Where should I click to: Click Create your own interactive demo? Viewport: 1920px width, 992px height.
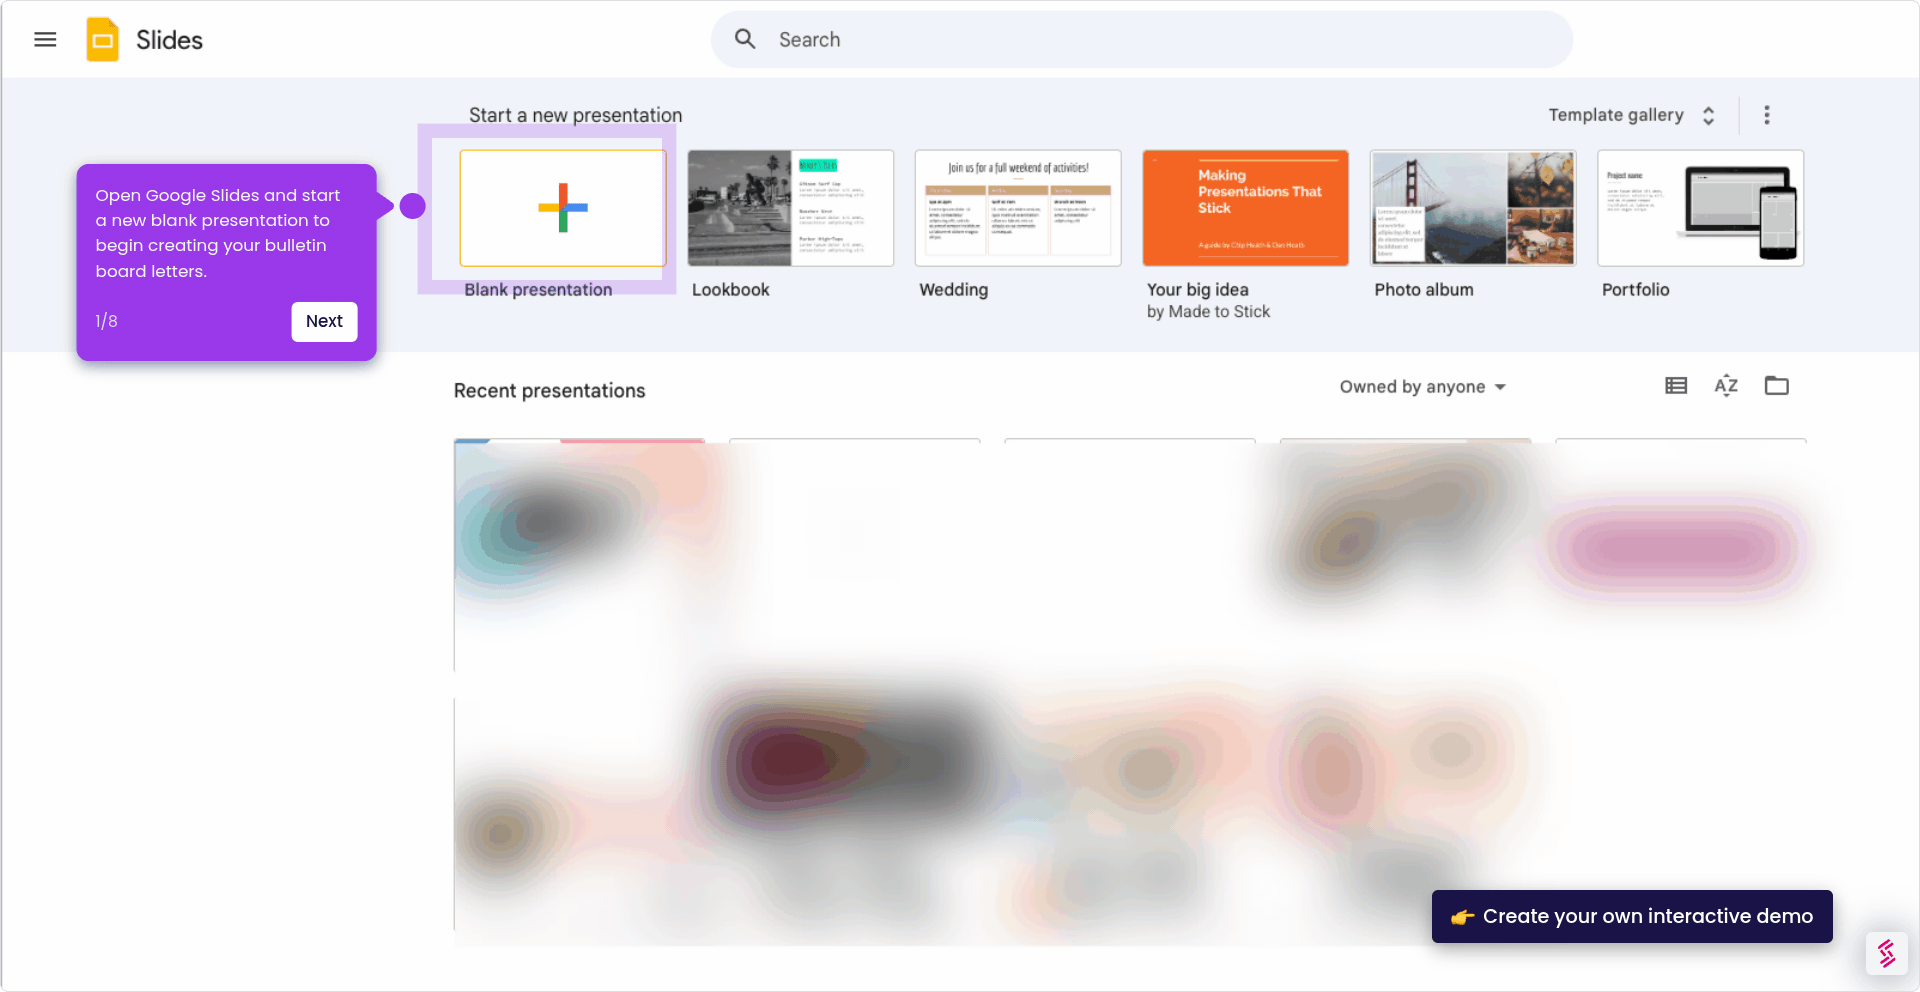(1632, 916)
